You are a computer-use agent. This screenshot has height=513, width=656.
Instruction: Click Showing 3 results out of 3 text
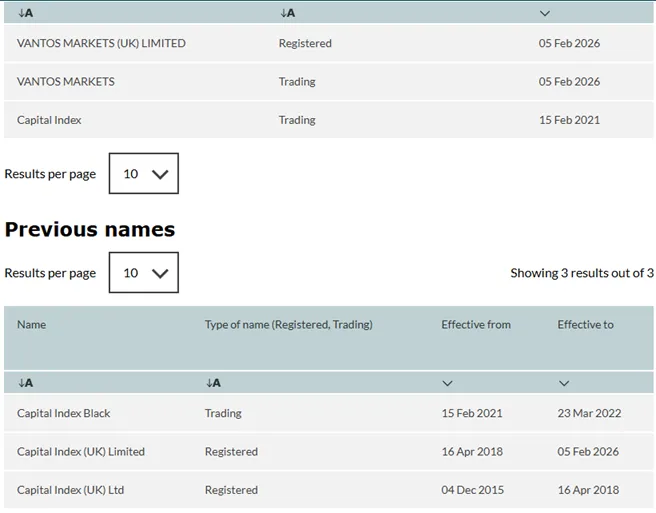[582, 273]
